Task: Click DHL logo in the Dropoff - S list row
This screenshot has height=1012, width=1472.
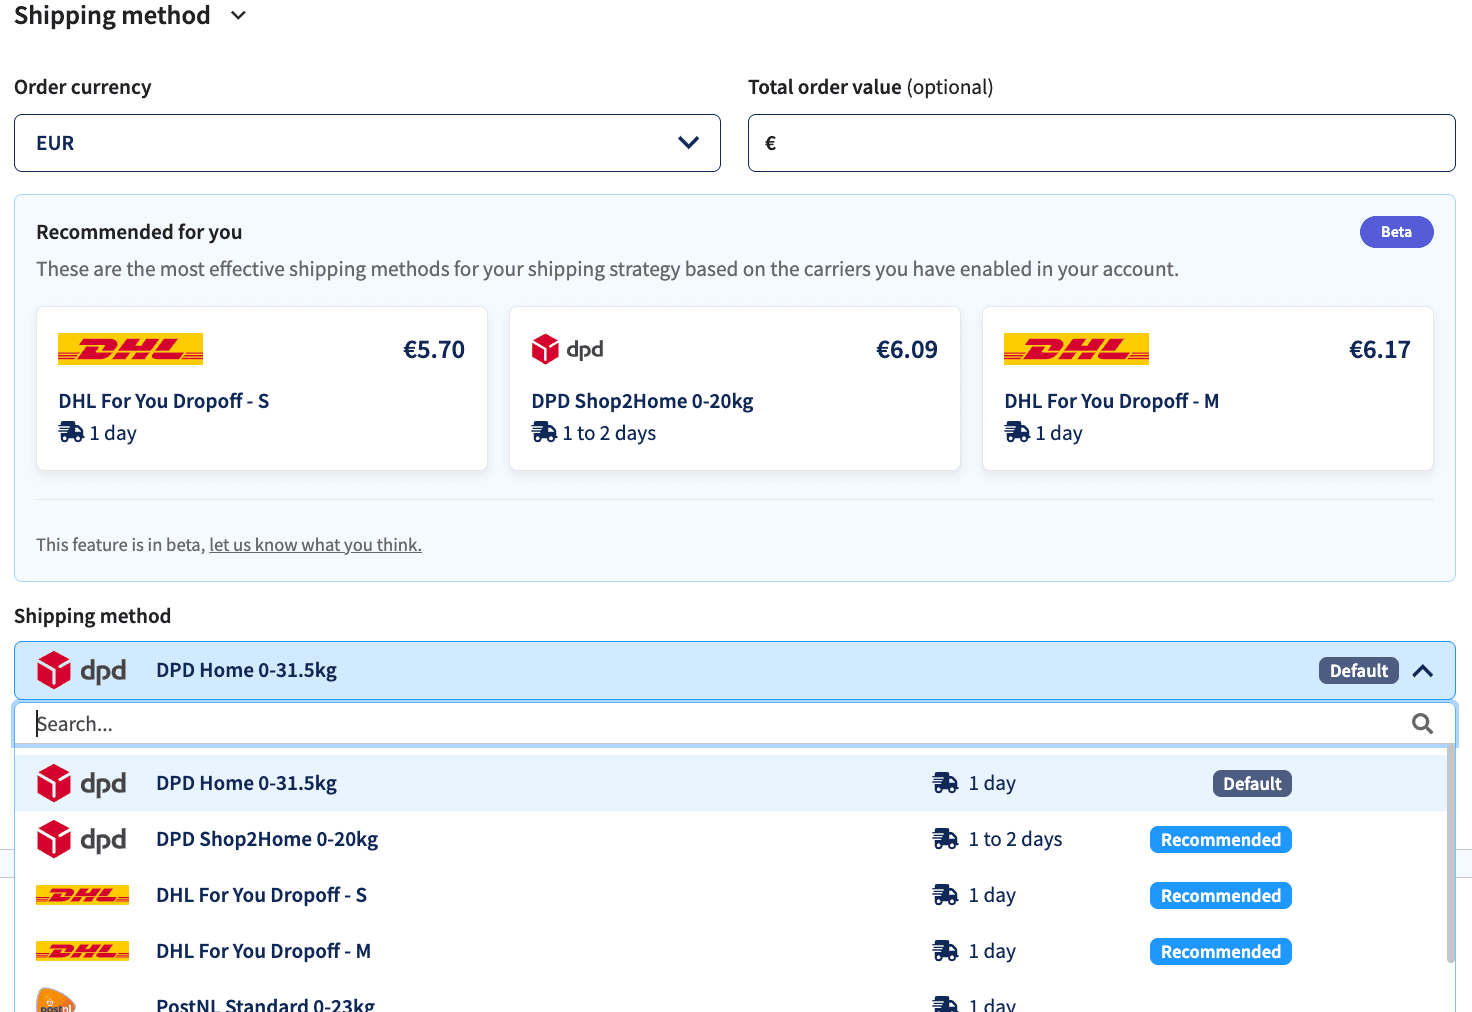Action: point(83,895)
